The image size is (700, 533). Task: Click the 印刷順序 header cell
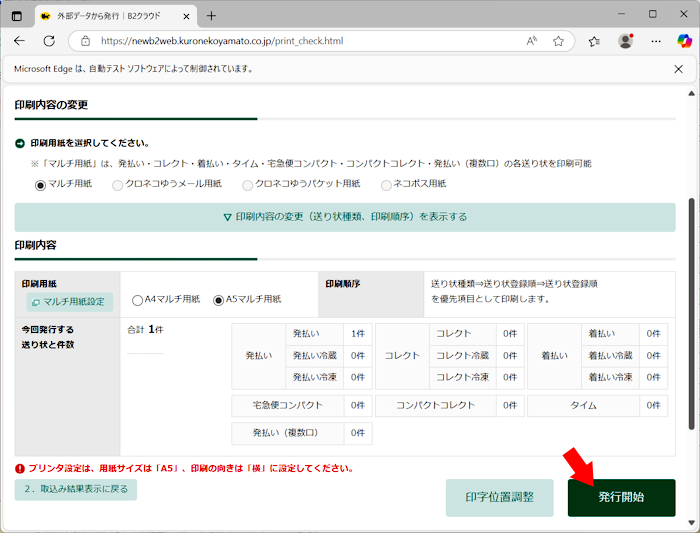[371, 295]
